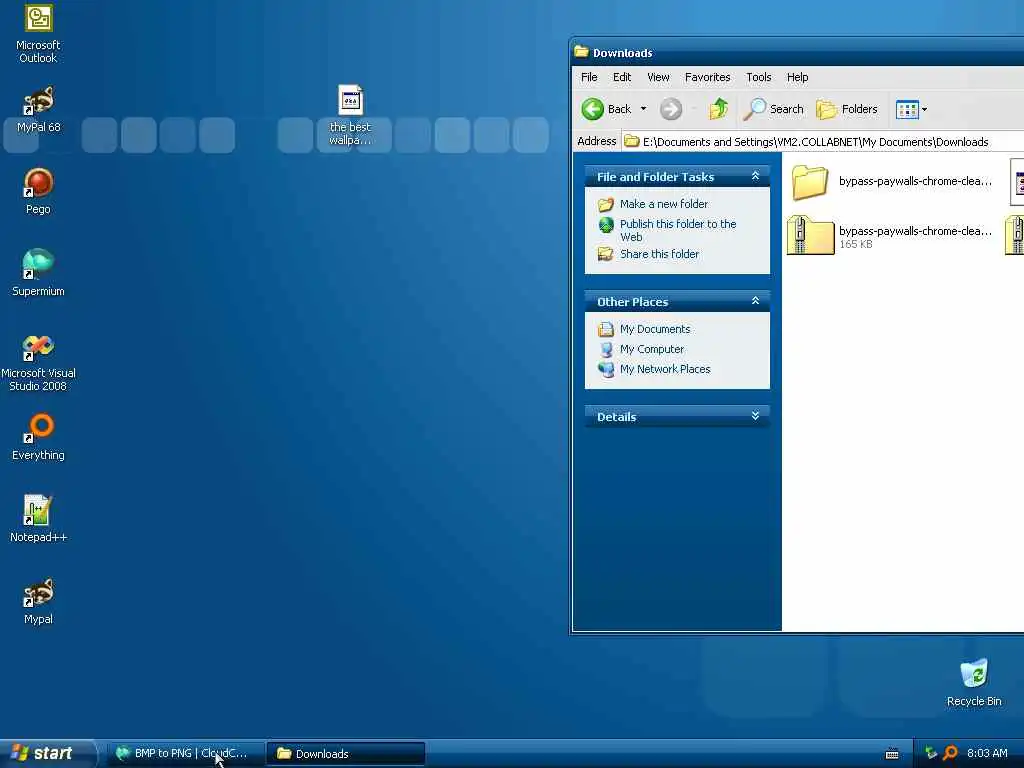Click the Back button in Downloads

(607, 109)
